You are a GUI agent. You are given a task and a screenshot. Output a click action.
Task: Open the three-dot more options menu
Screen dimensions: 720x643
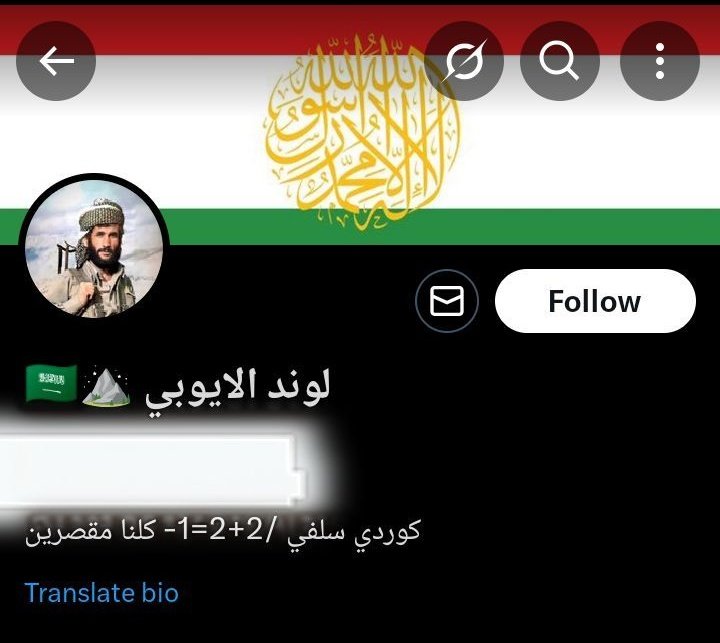pyautogui.click(x=660, y=61)
